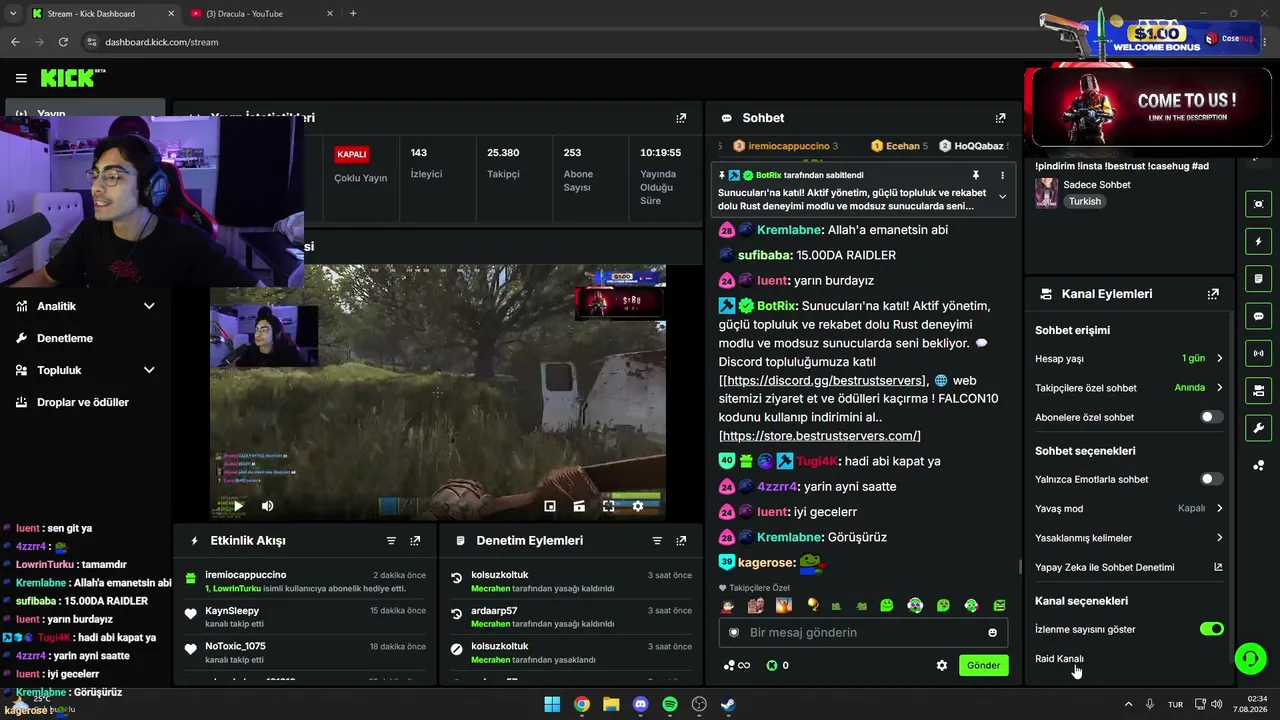Open Yavaş mod settings
Screen dimensions: 1280x720
[x=1129, y=508]
